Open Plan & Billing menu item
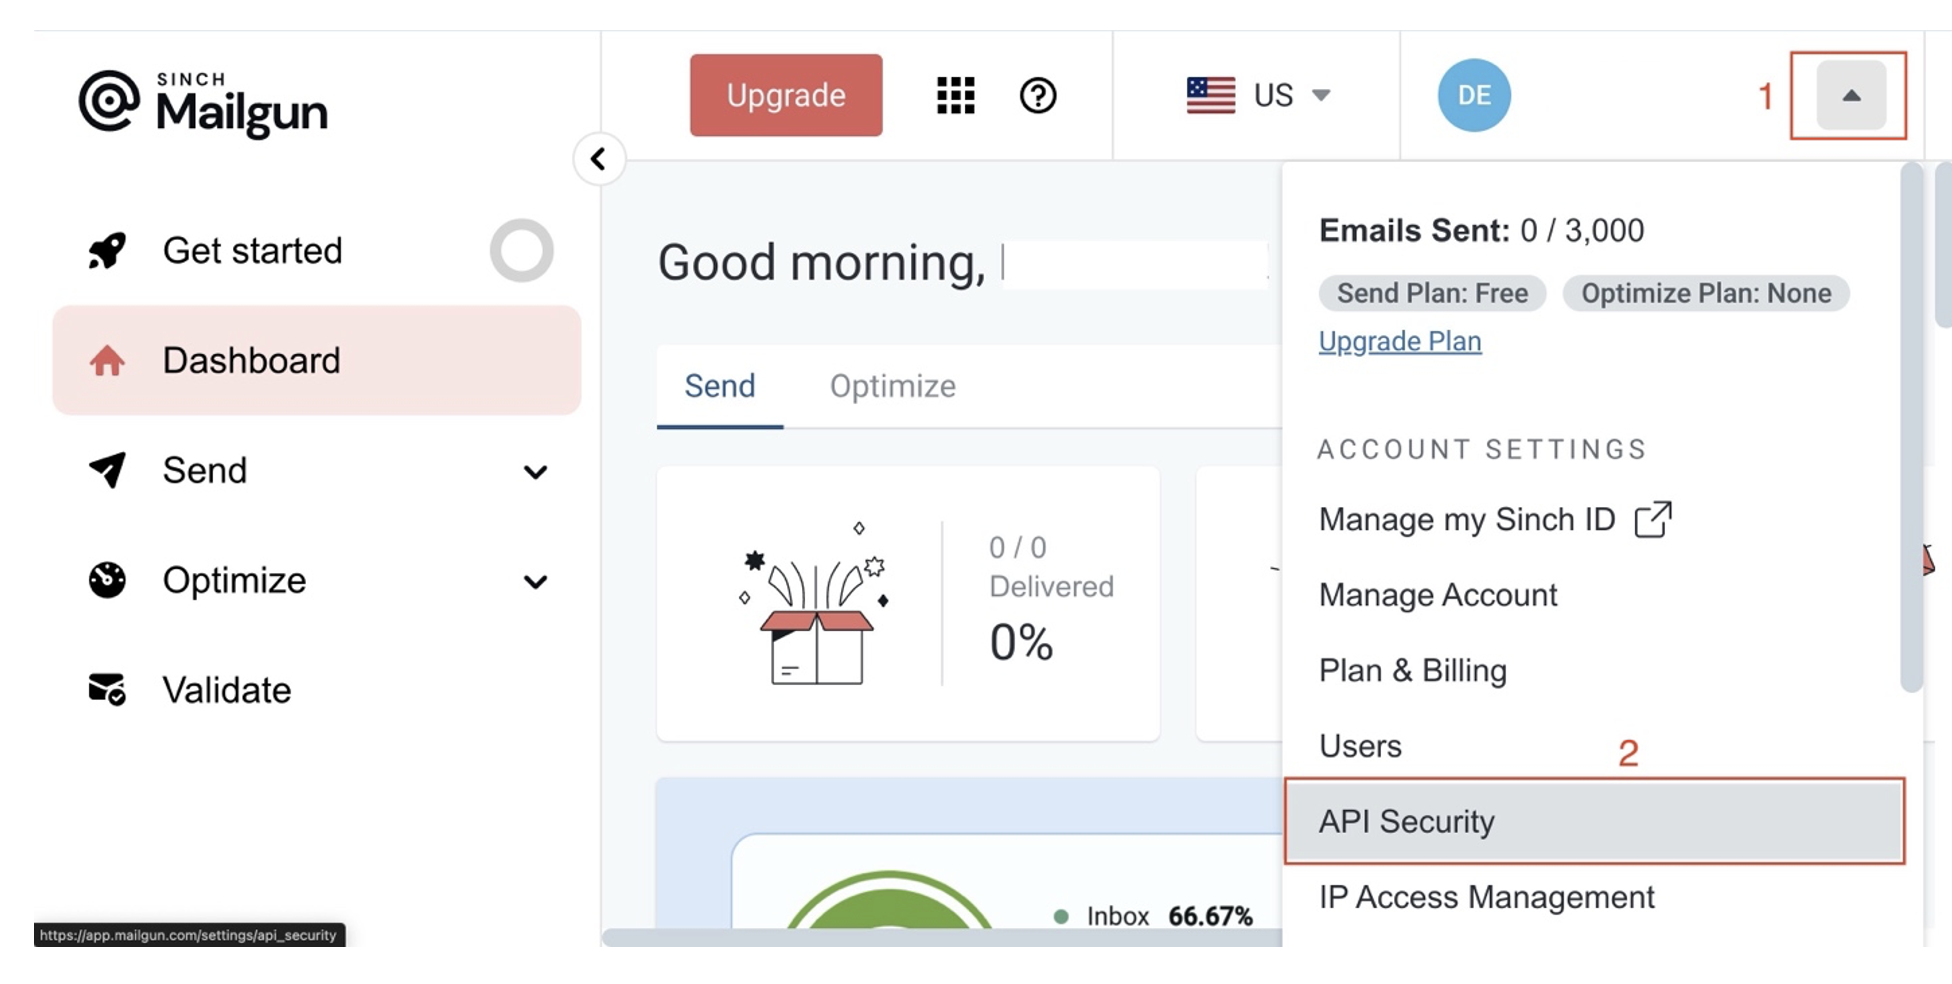This screenshot has height=984, width=1952. (x=1412, y=670)
